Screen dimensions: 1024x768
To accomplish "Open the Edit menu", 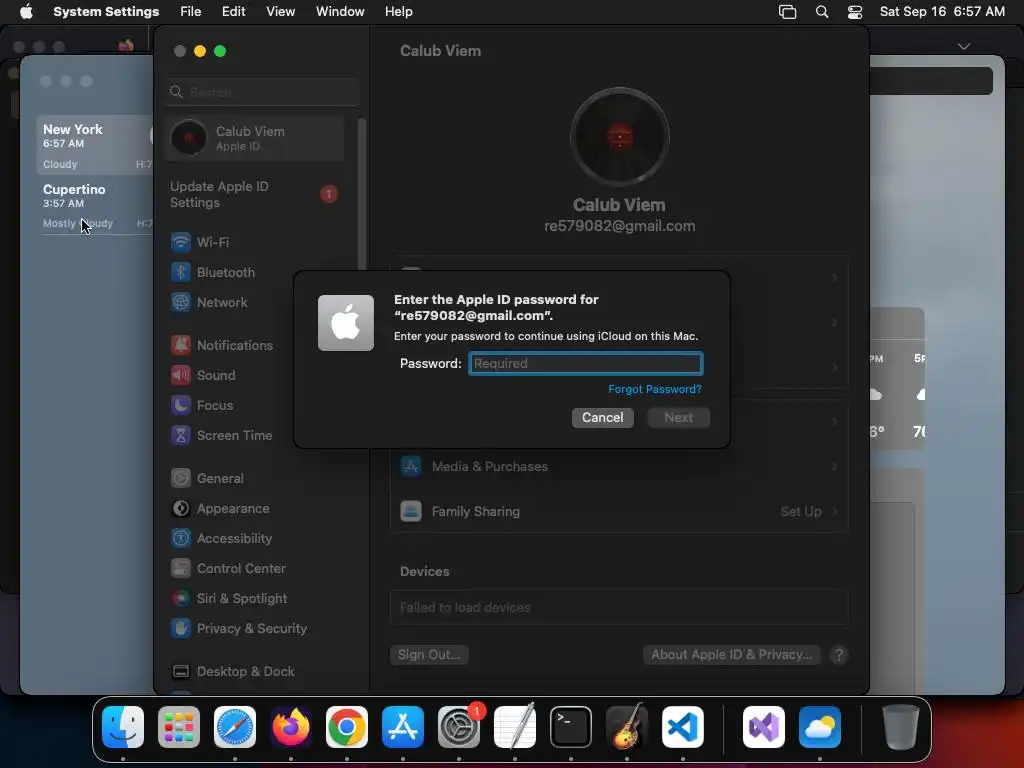I will point(233,12).
